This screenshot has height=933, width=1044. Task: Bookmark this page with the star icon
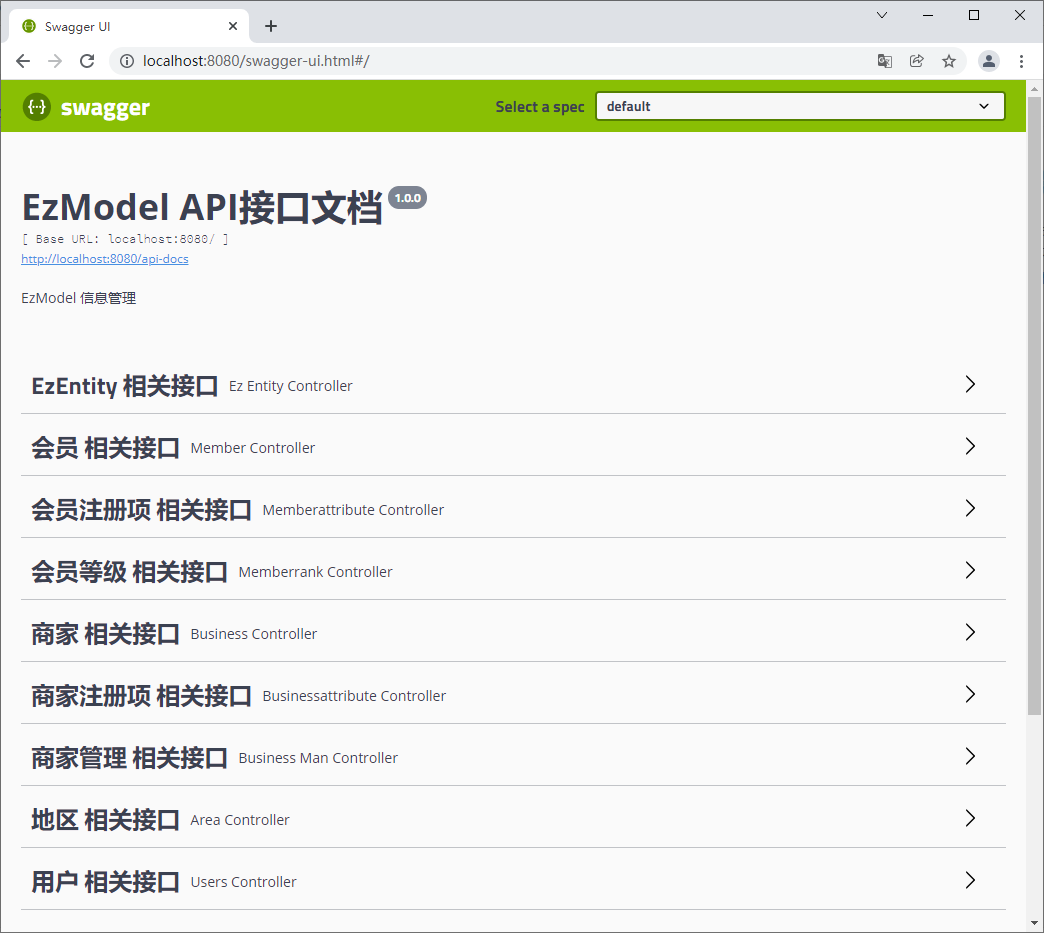(949, 61)
